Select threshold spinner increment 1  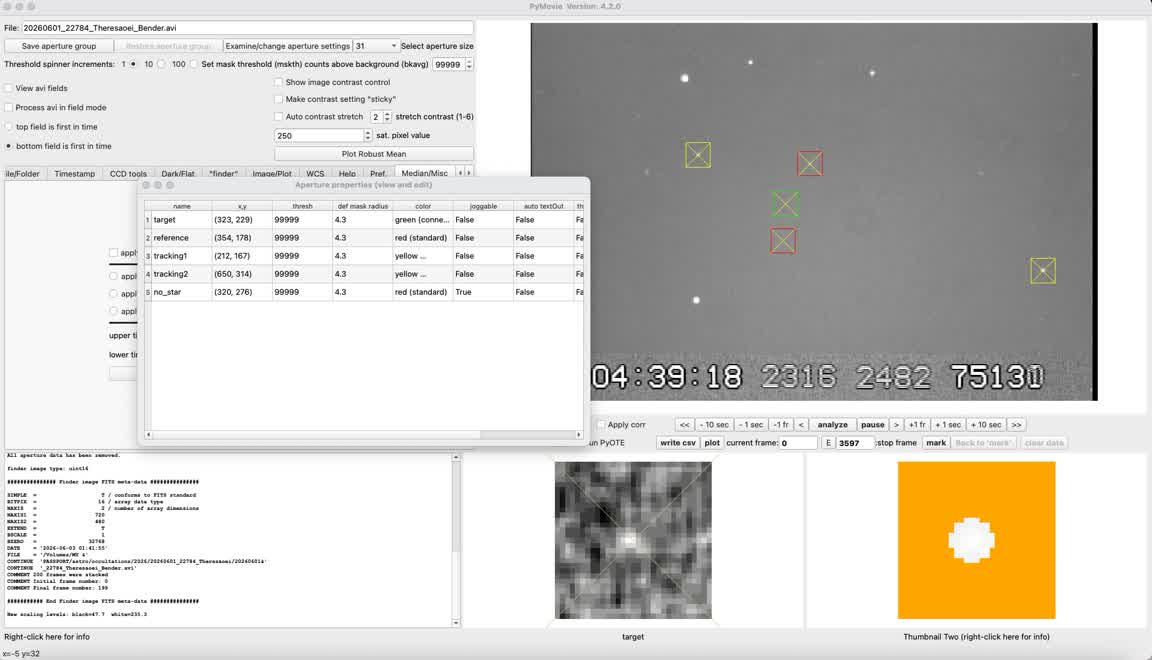[x=133, y=64]
